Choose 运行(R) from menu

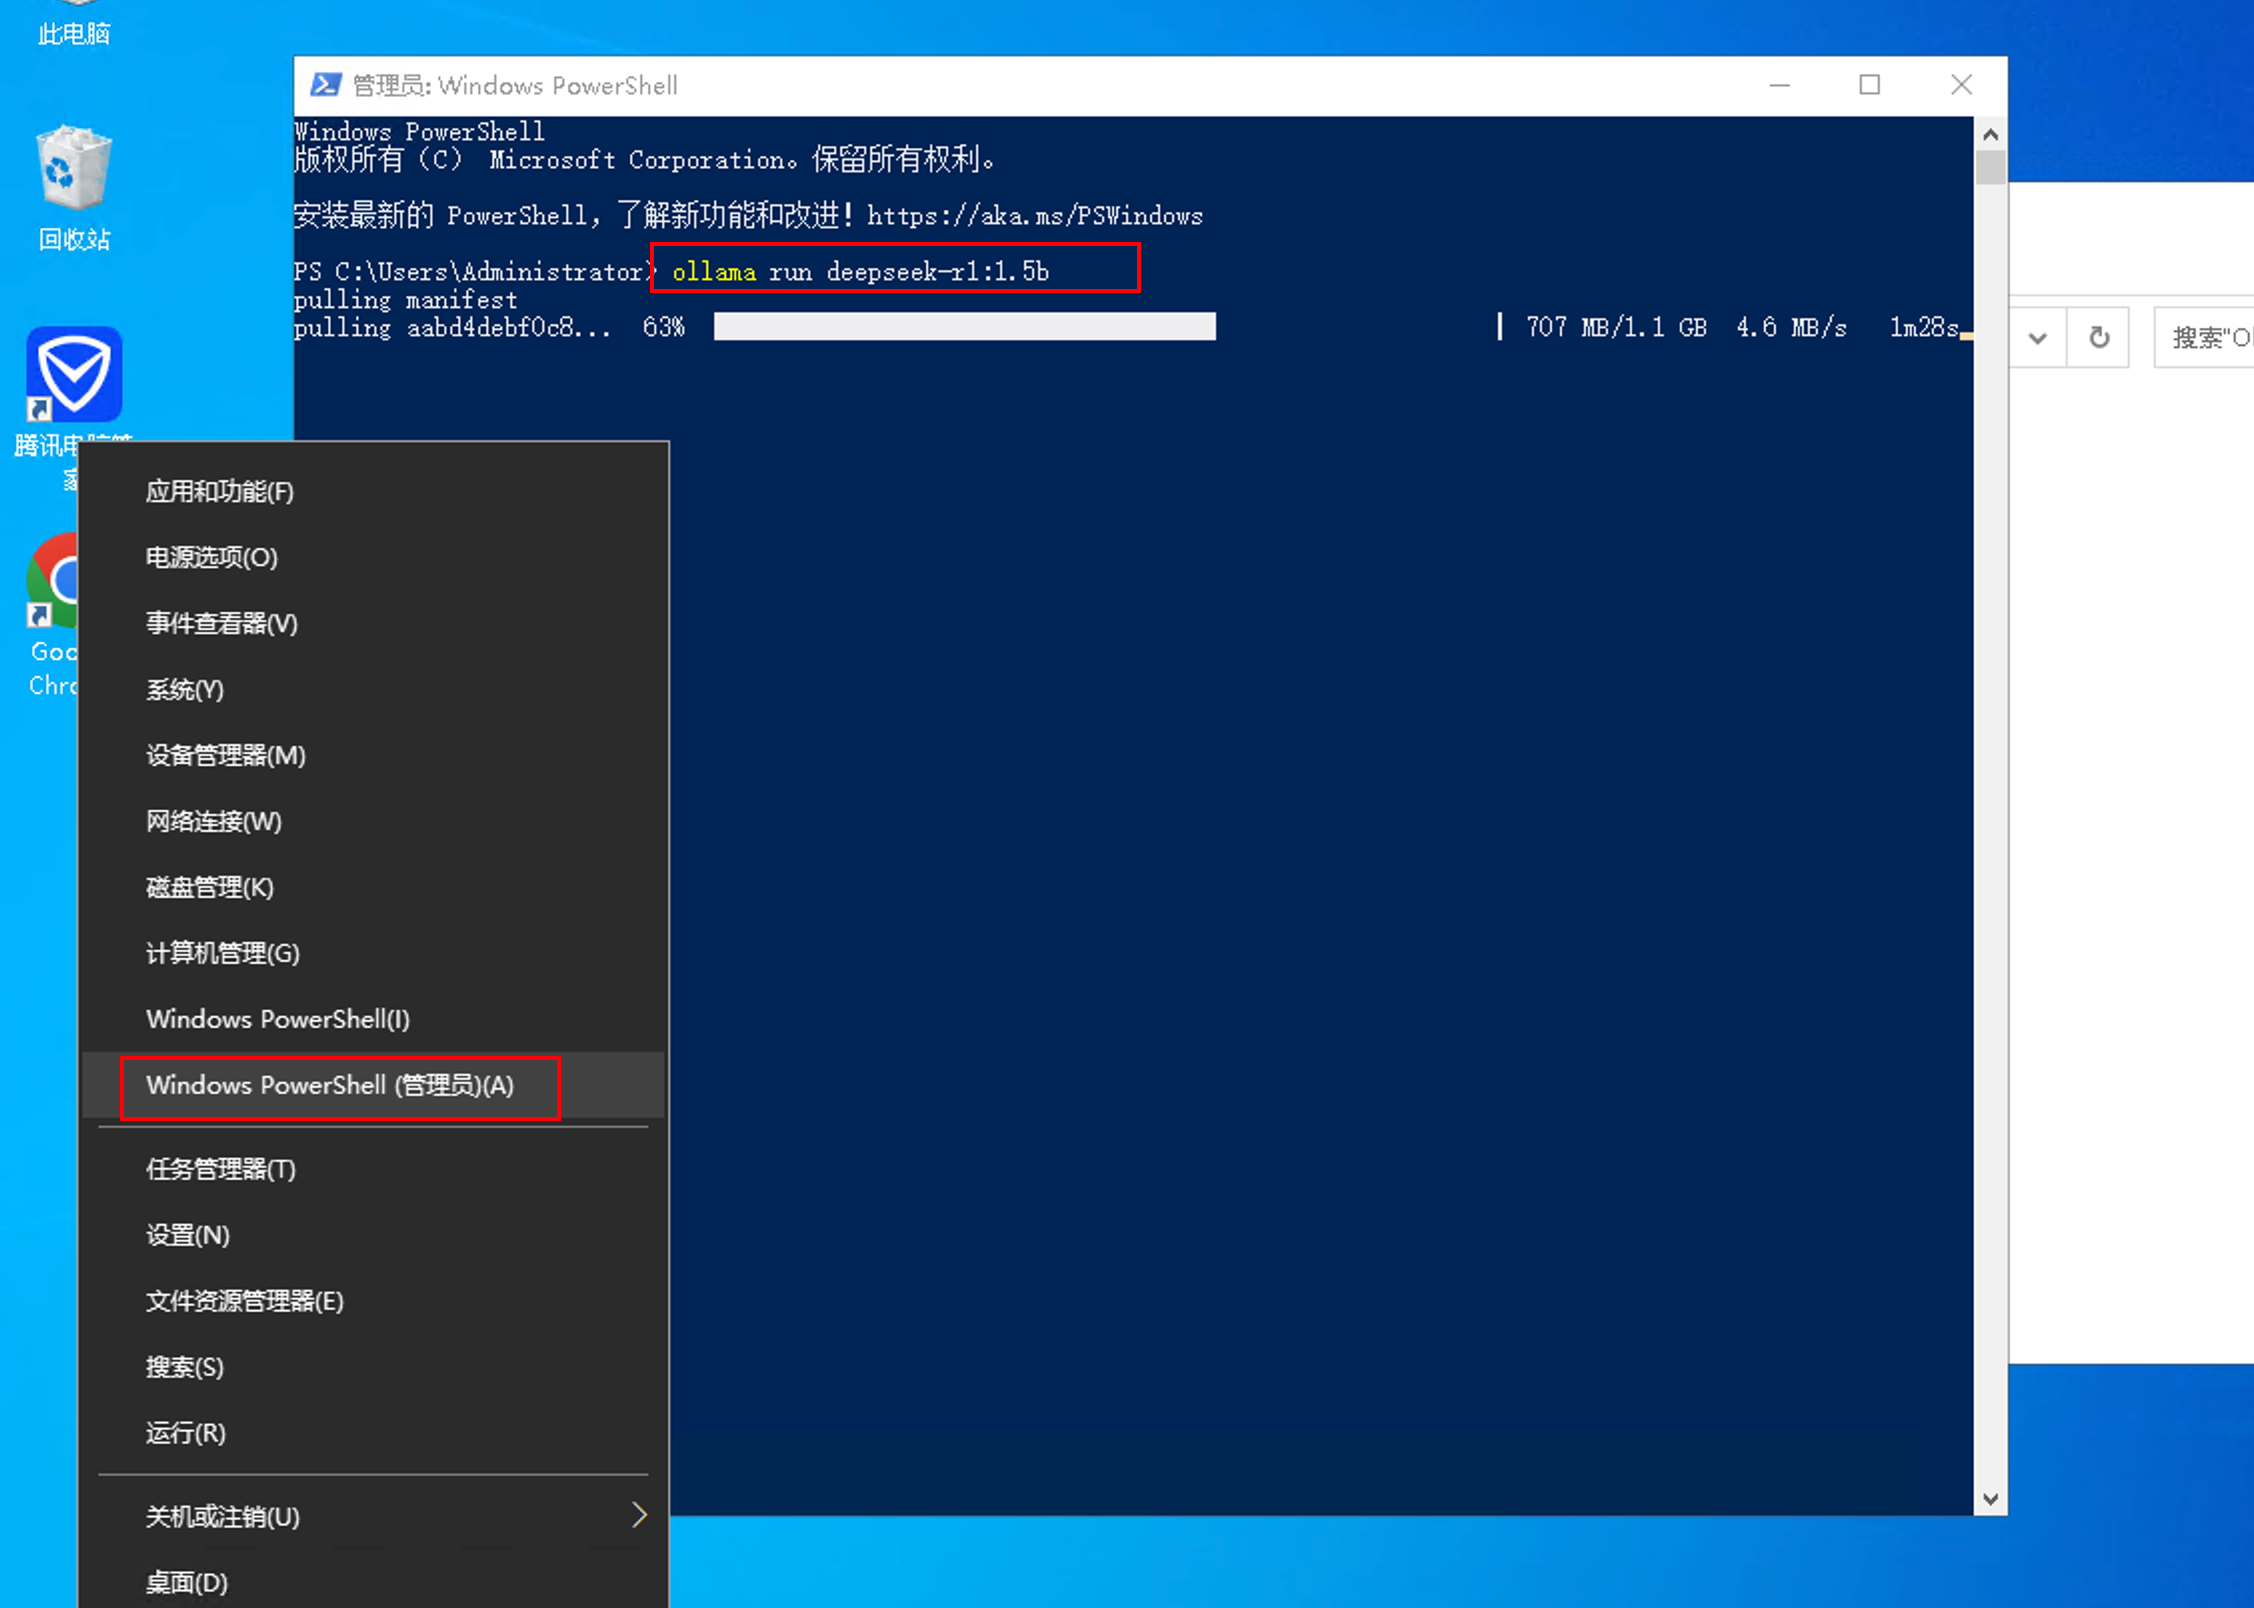click(x=372, y=1433)
